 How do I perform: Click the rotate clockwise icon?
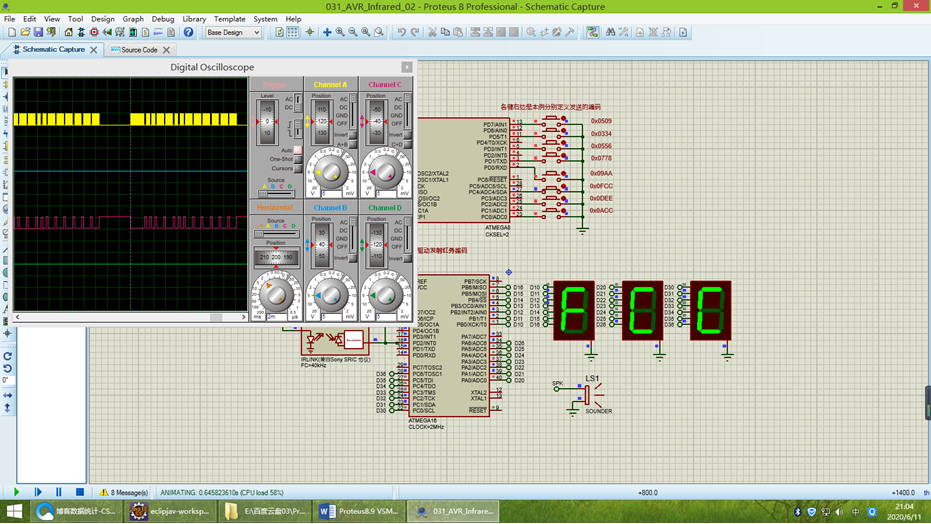point(8,356)
